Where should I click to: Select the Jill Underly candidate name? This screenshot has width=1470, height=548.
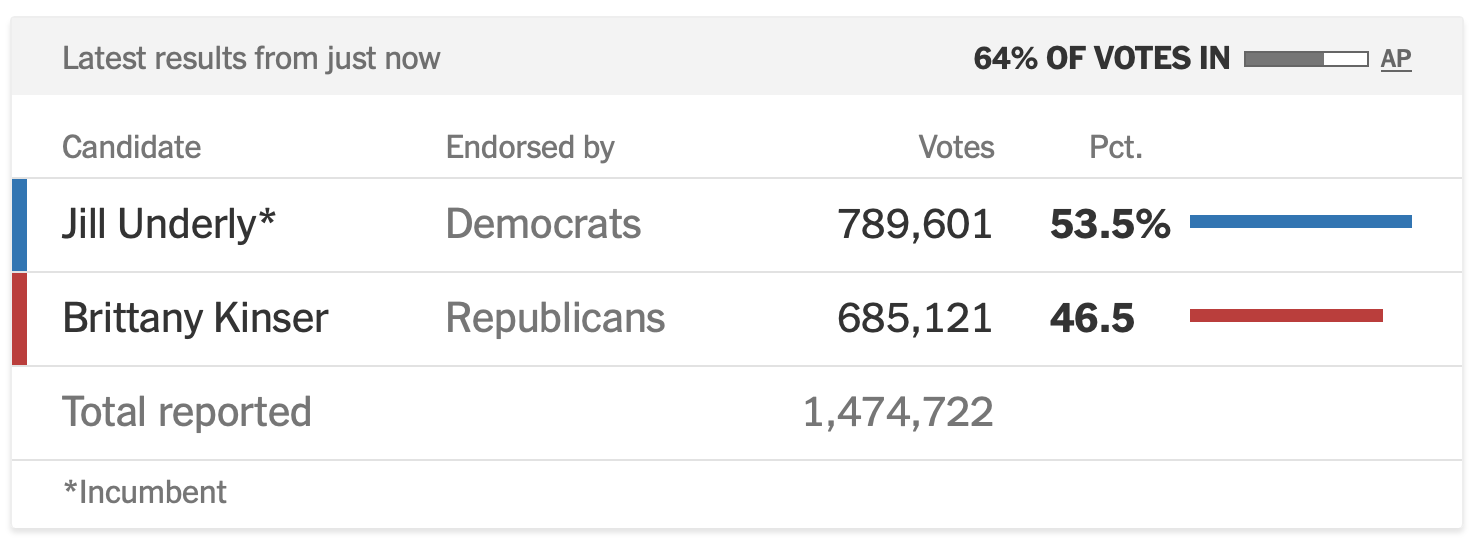pos(169,225)
